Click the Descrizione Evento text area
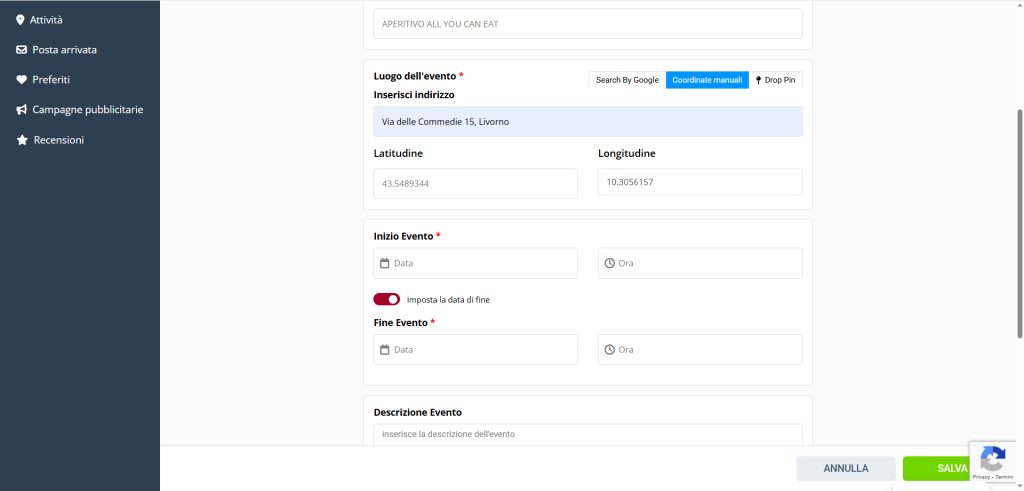 pos(587,435)
